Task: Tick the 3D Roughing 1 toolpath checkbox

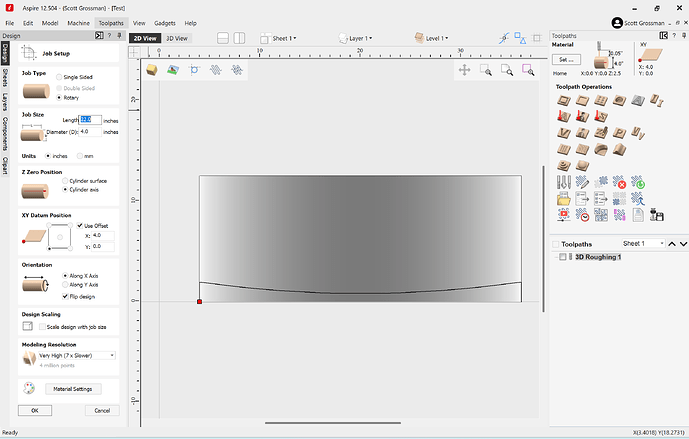Action: [x=564, y=257]
